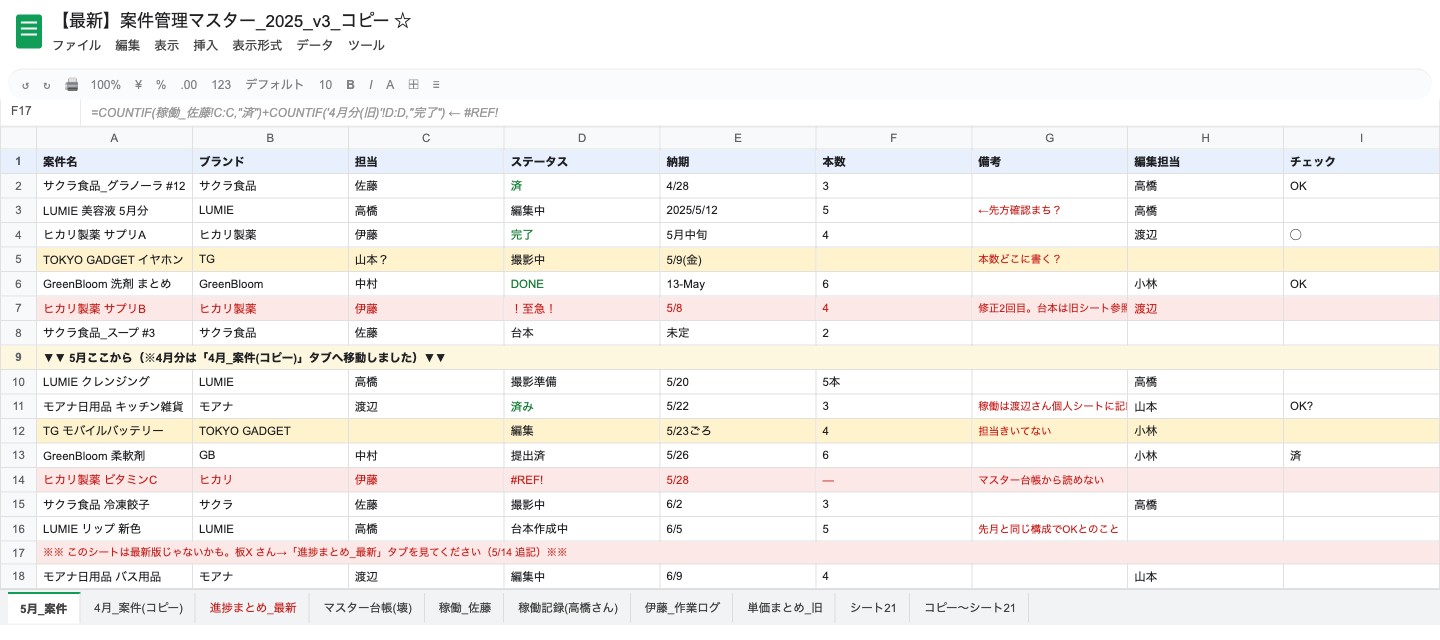Apply percent format to cell

coord(160,85)
